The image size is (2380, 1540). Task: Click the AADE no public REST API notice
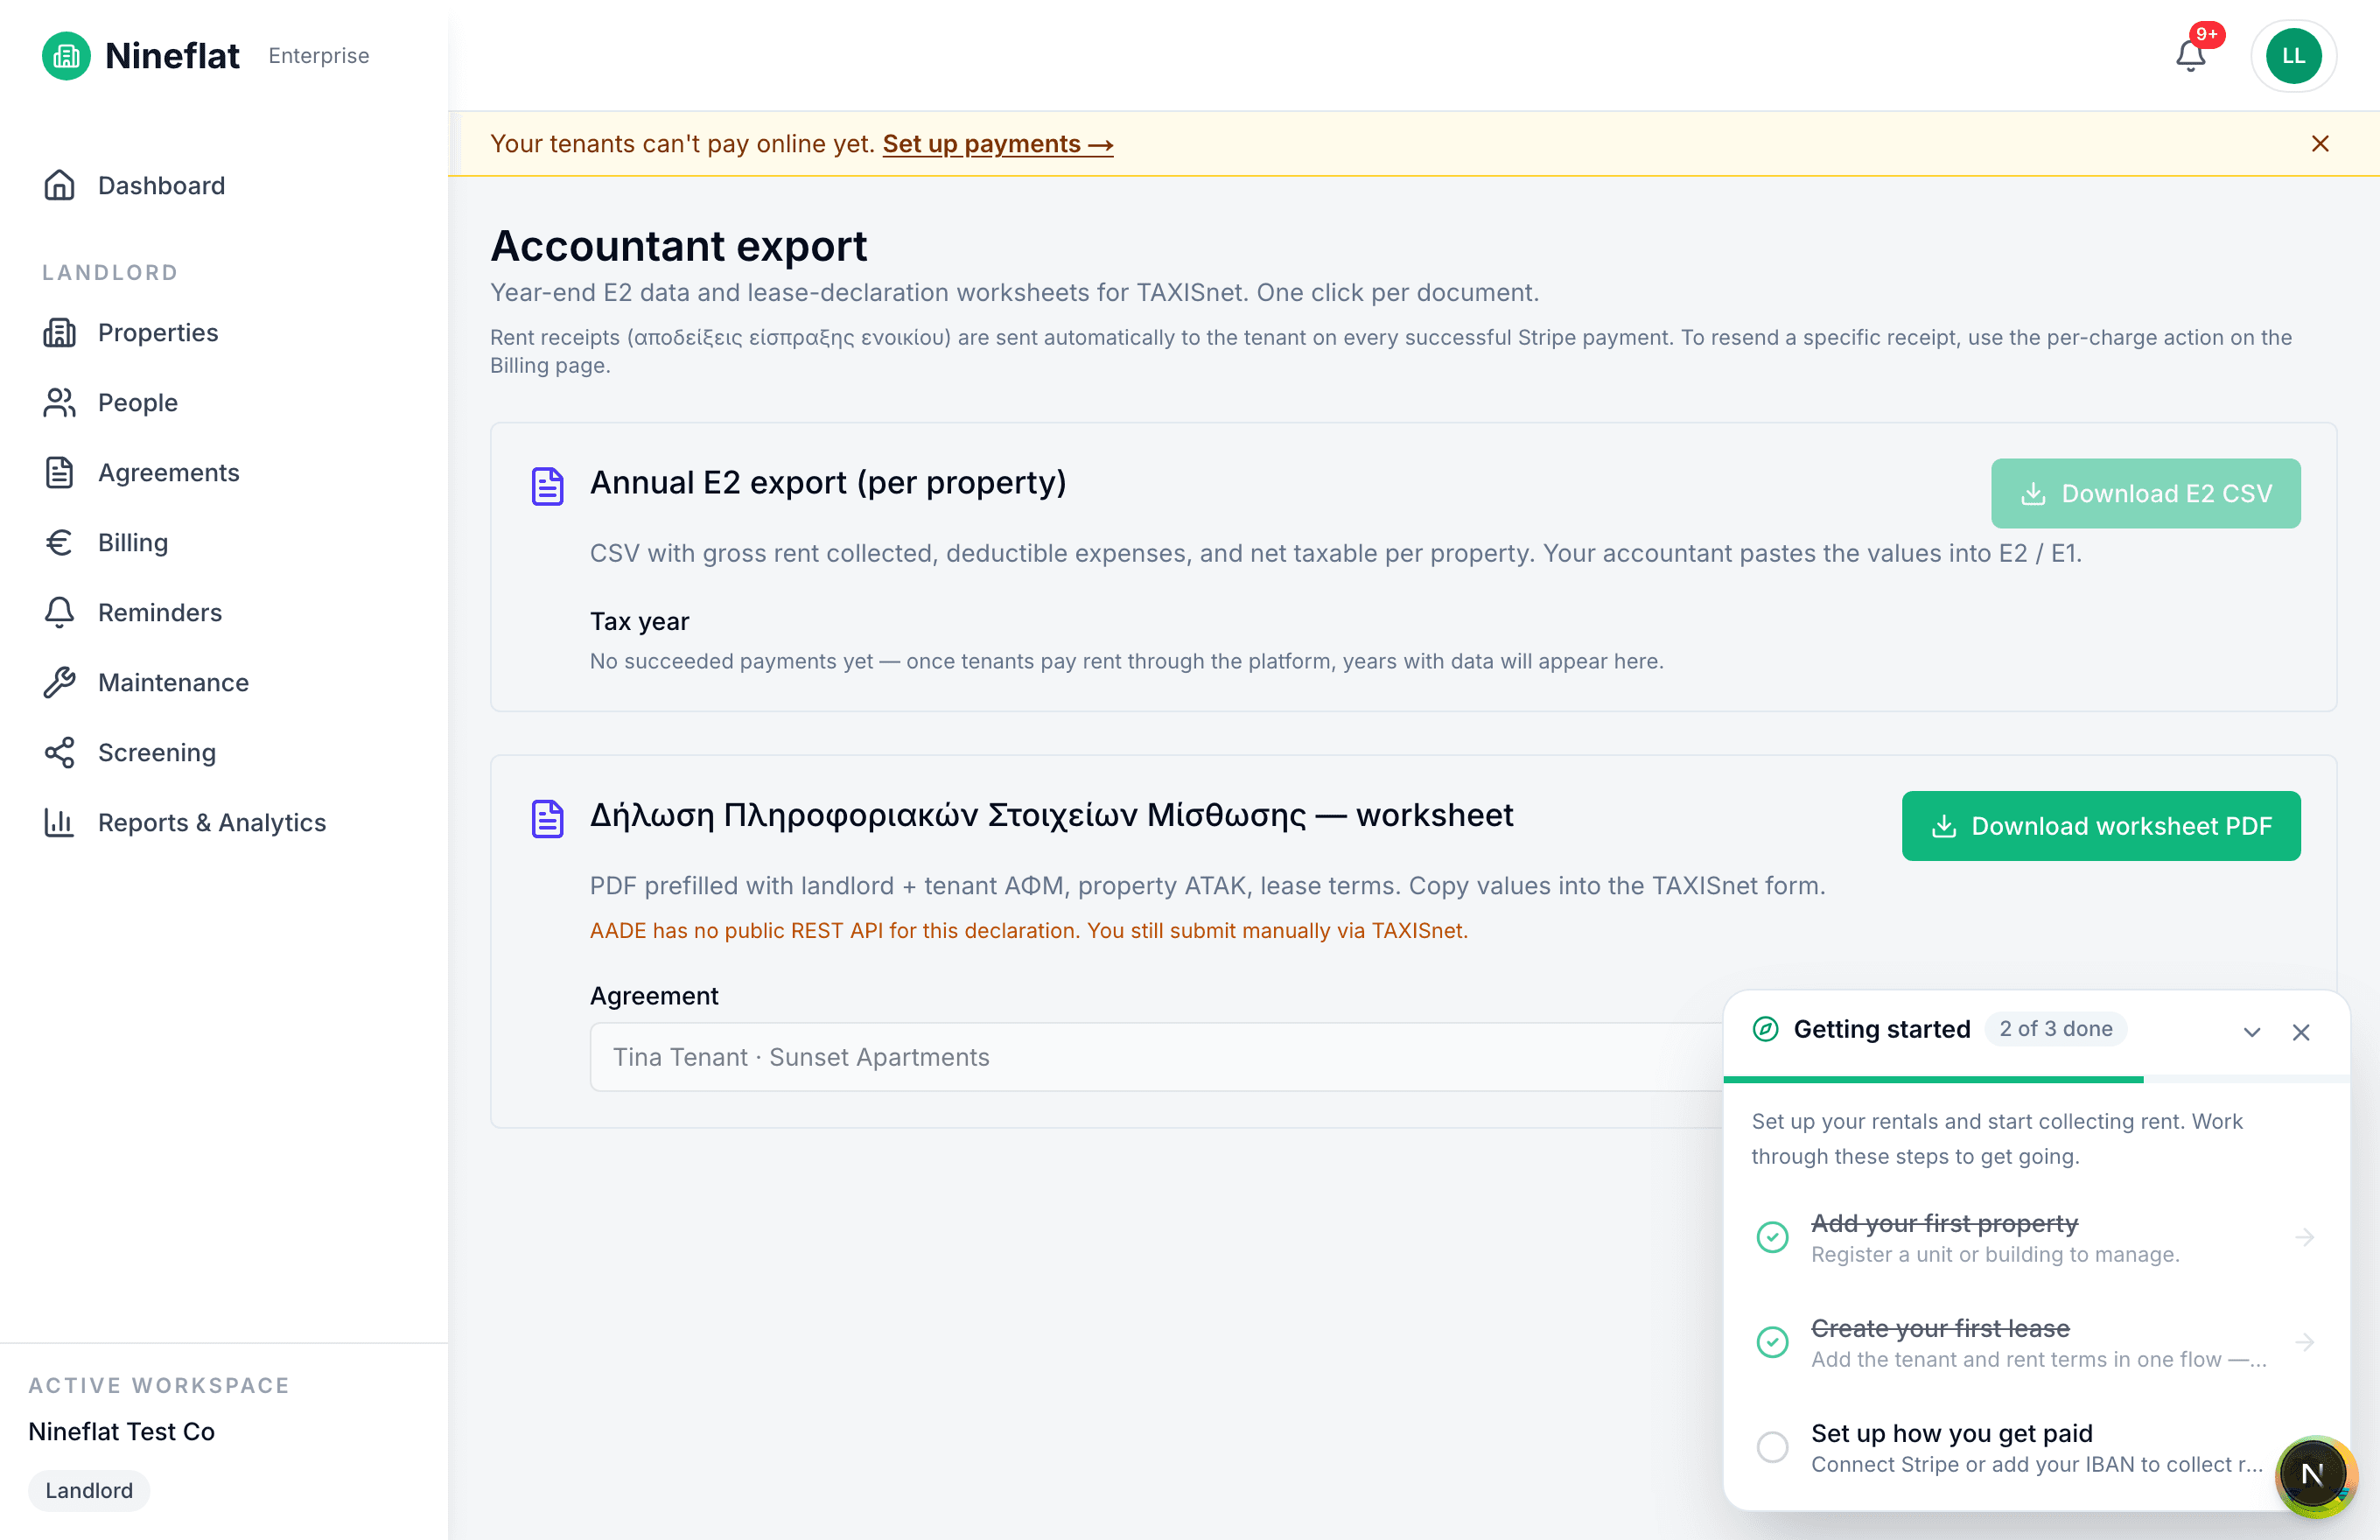point(1029,931)
